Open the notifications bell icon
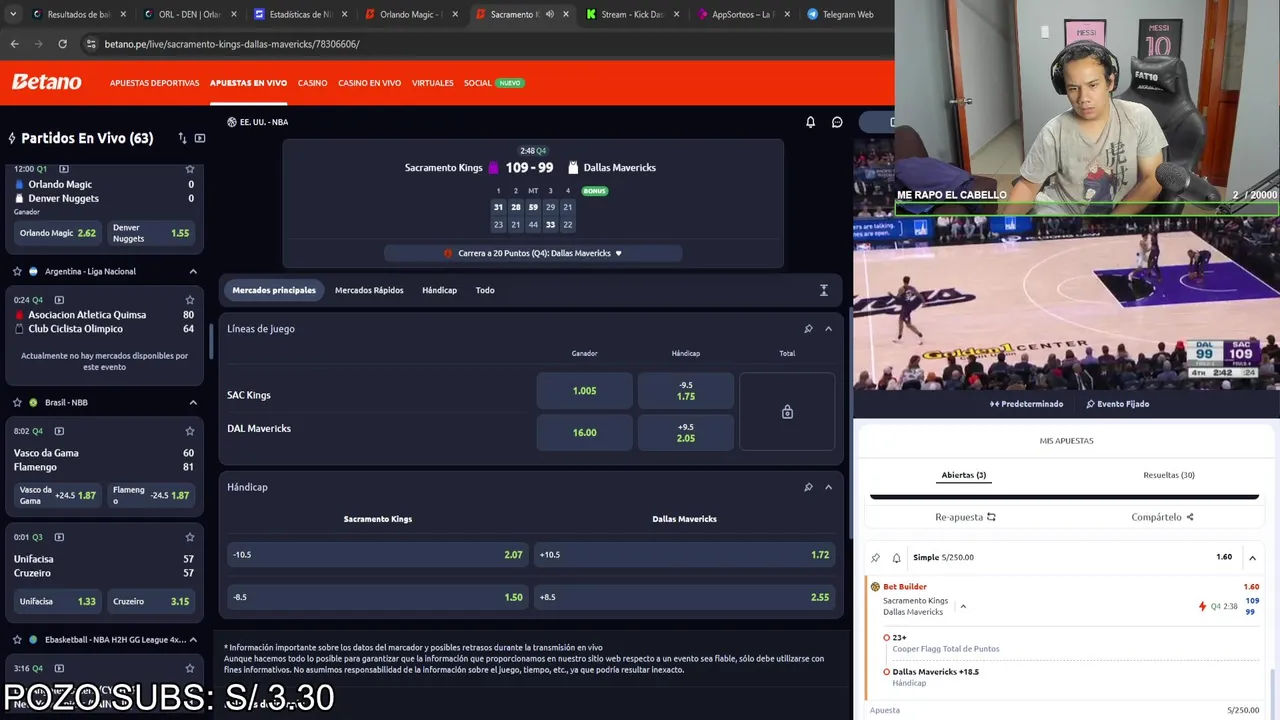This screenshot has height=720, width=1280. 811,122
